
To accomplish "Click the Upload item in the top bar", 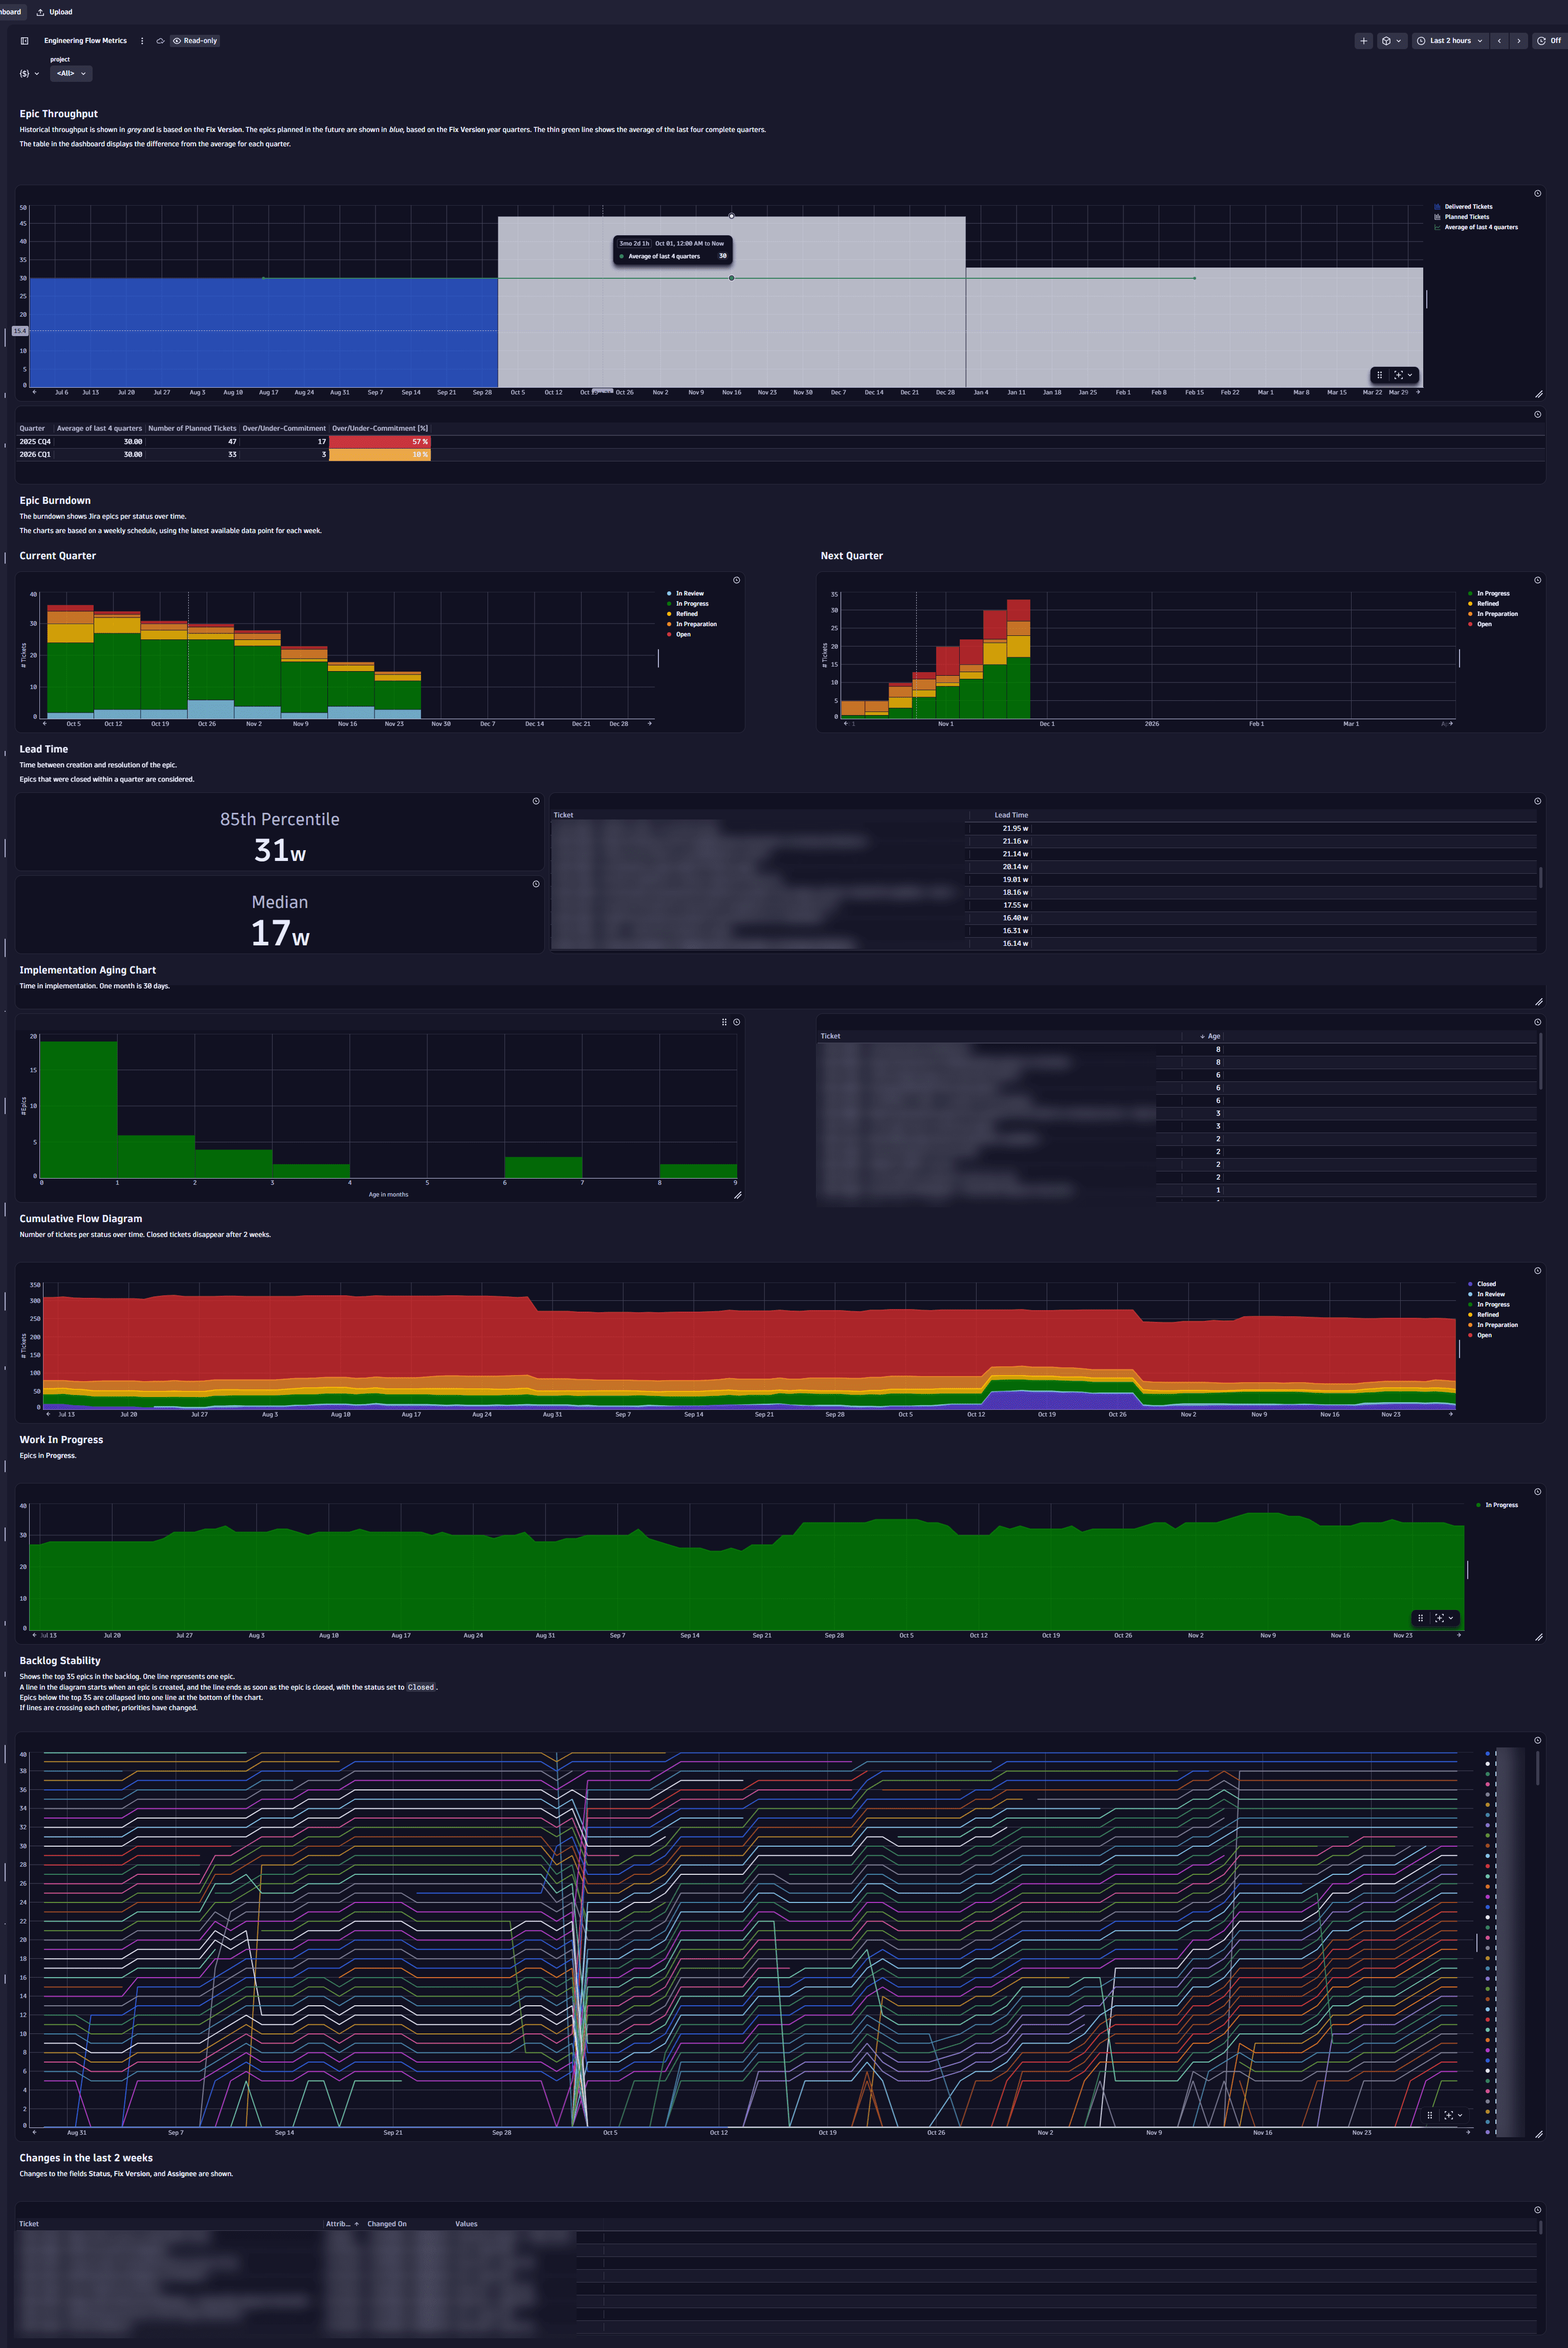I will point(54,11).
